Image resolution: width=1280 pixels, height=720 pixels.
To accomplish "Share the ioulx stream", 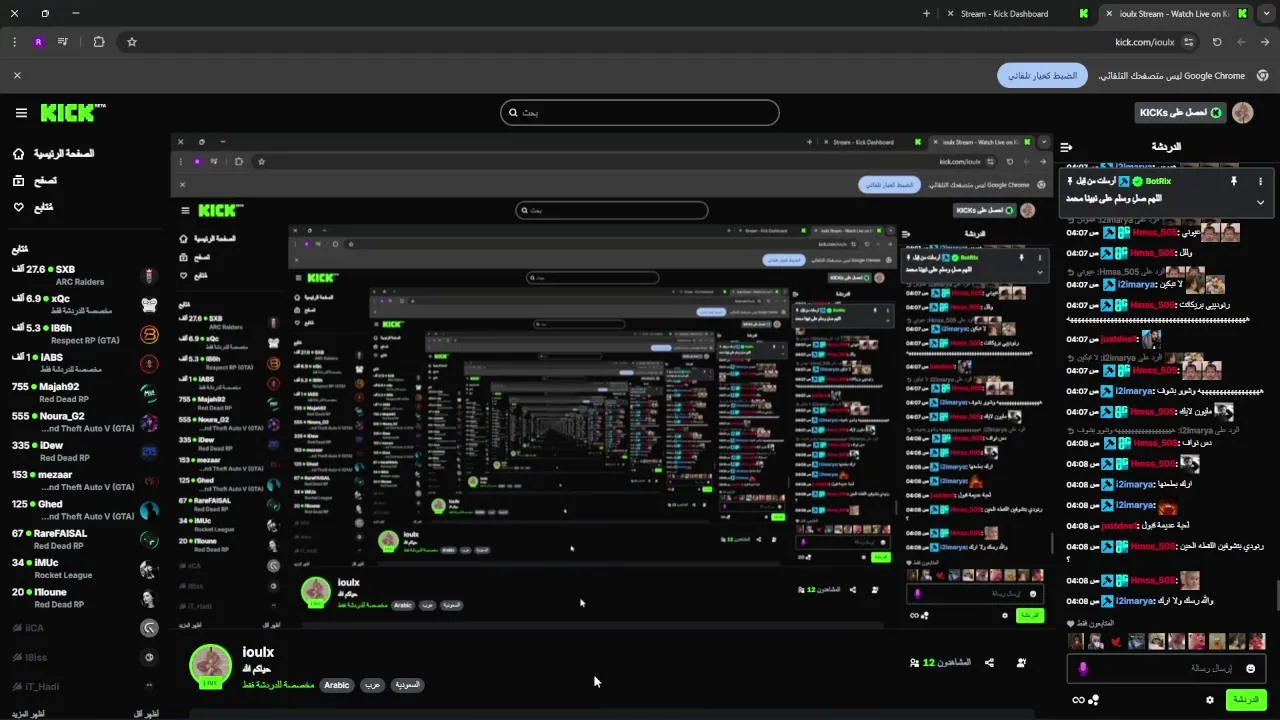I will coord(989,663).
